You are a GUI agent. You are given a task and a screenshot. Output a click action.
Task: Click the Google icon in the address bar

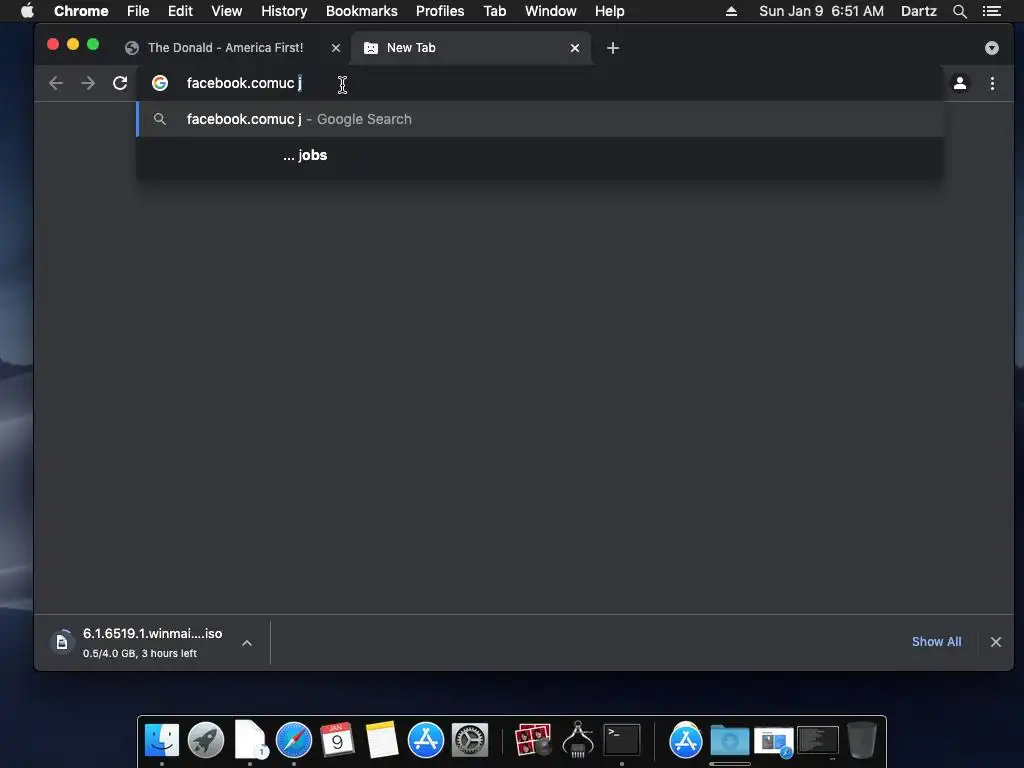pos(160,83)
